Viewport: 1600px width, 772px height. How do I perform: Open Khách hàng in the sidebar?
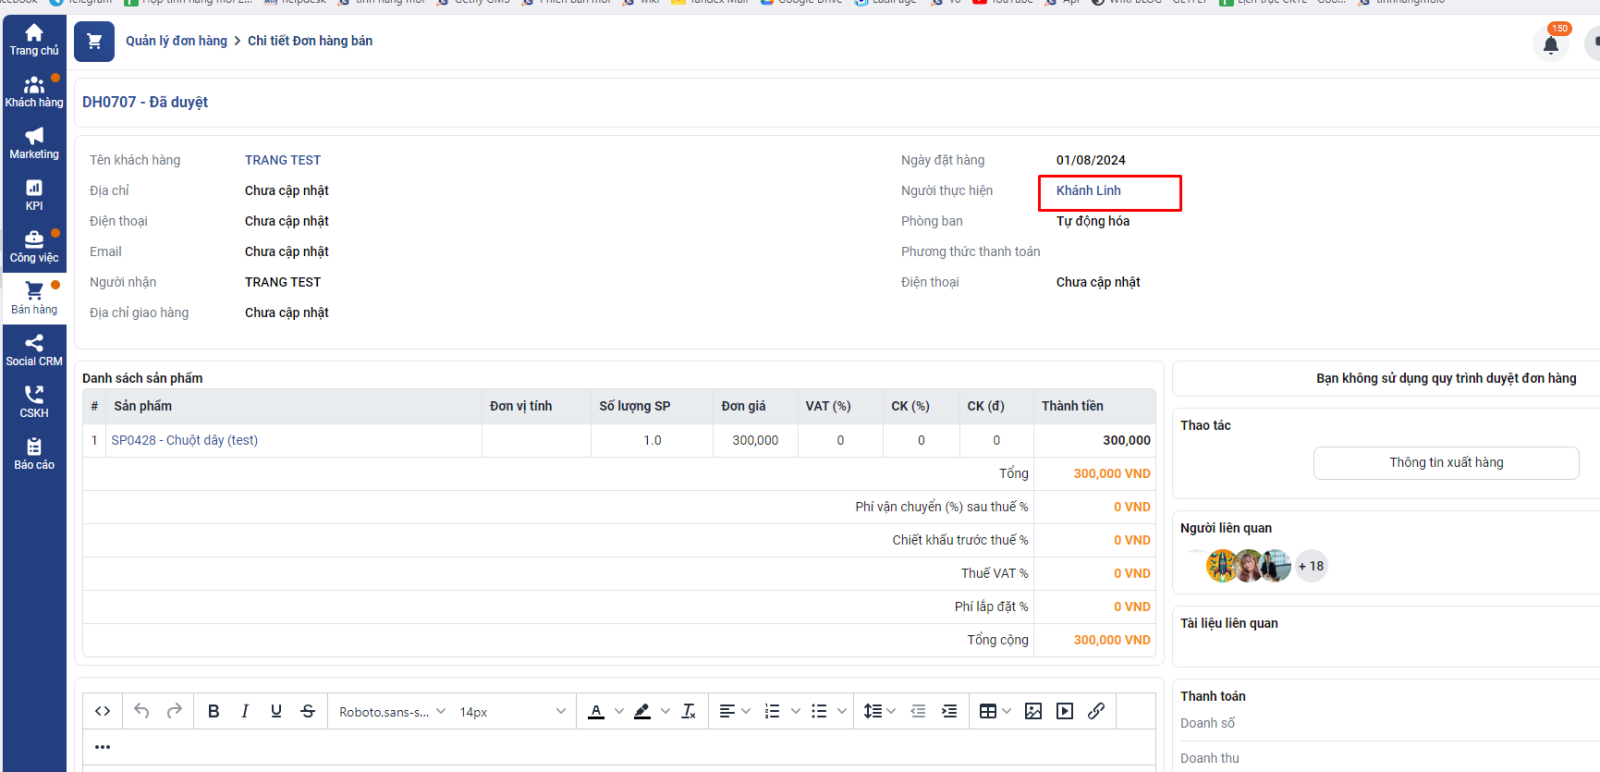point(34,91)
